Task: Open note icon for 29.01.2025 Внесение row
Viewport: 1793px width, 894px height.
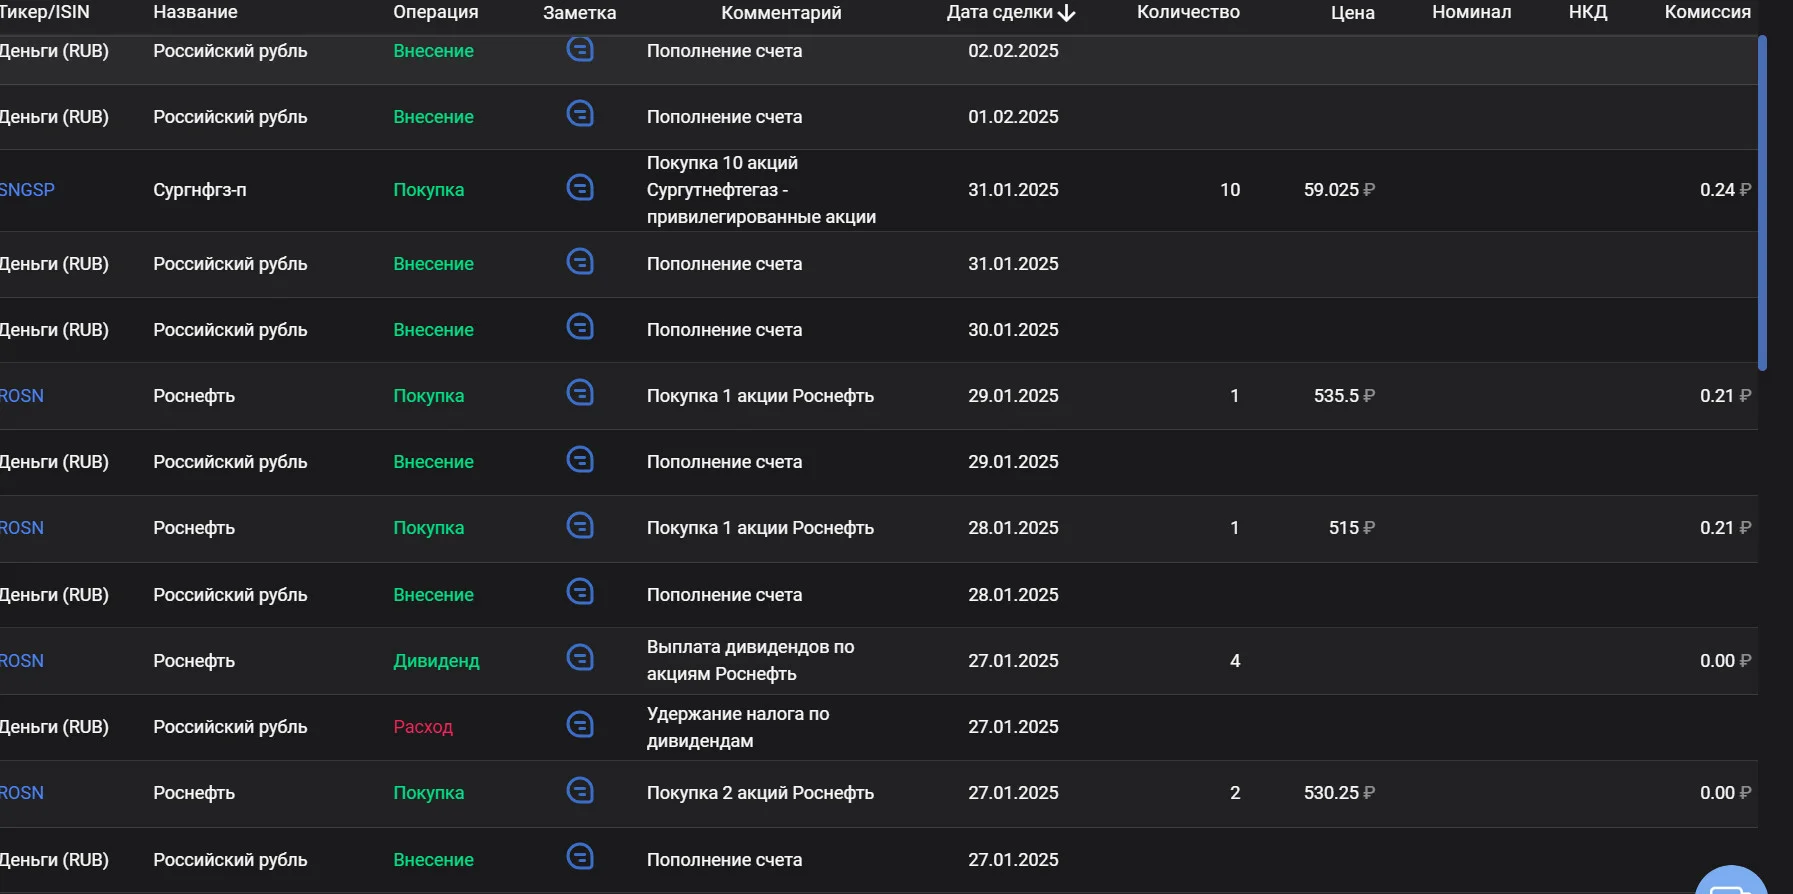Action: click(x=580, y=459)
